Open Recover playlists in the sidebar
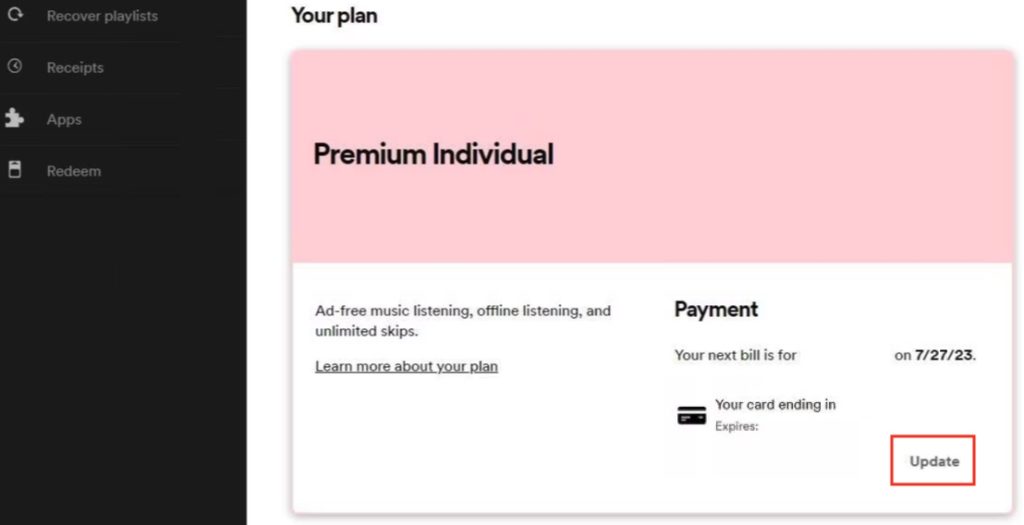This screenshot has height=525, width=1024. pyautogui.click(x=102, y=16)
